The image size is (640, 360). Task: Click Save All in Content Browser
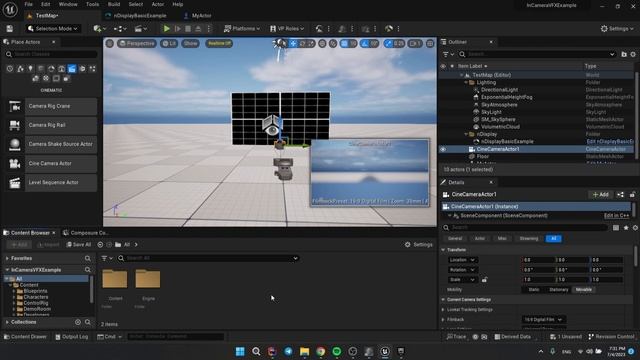point(79,244)
